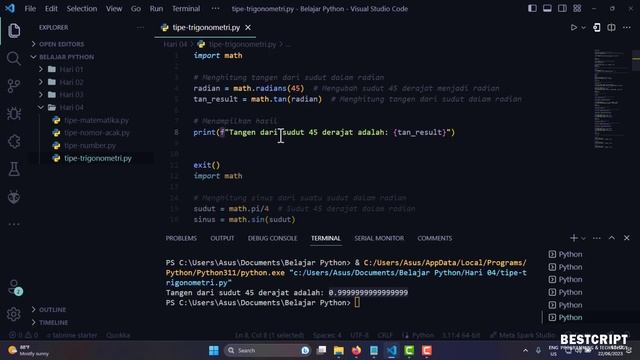
Task: Open Customize Layout icon in title bar
Action: (x=577, y=8)
